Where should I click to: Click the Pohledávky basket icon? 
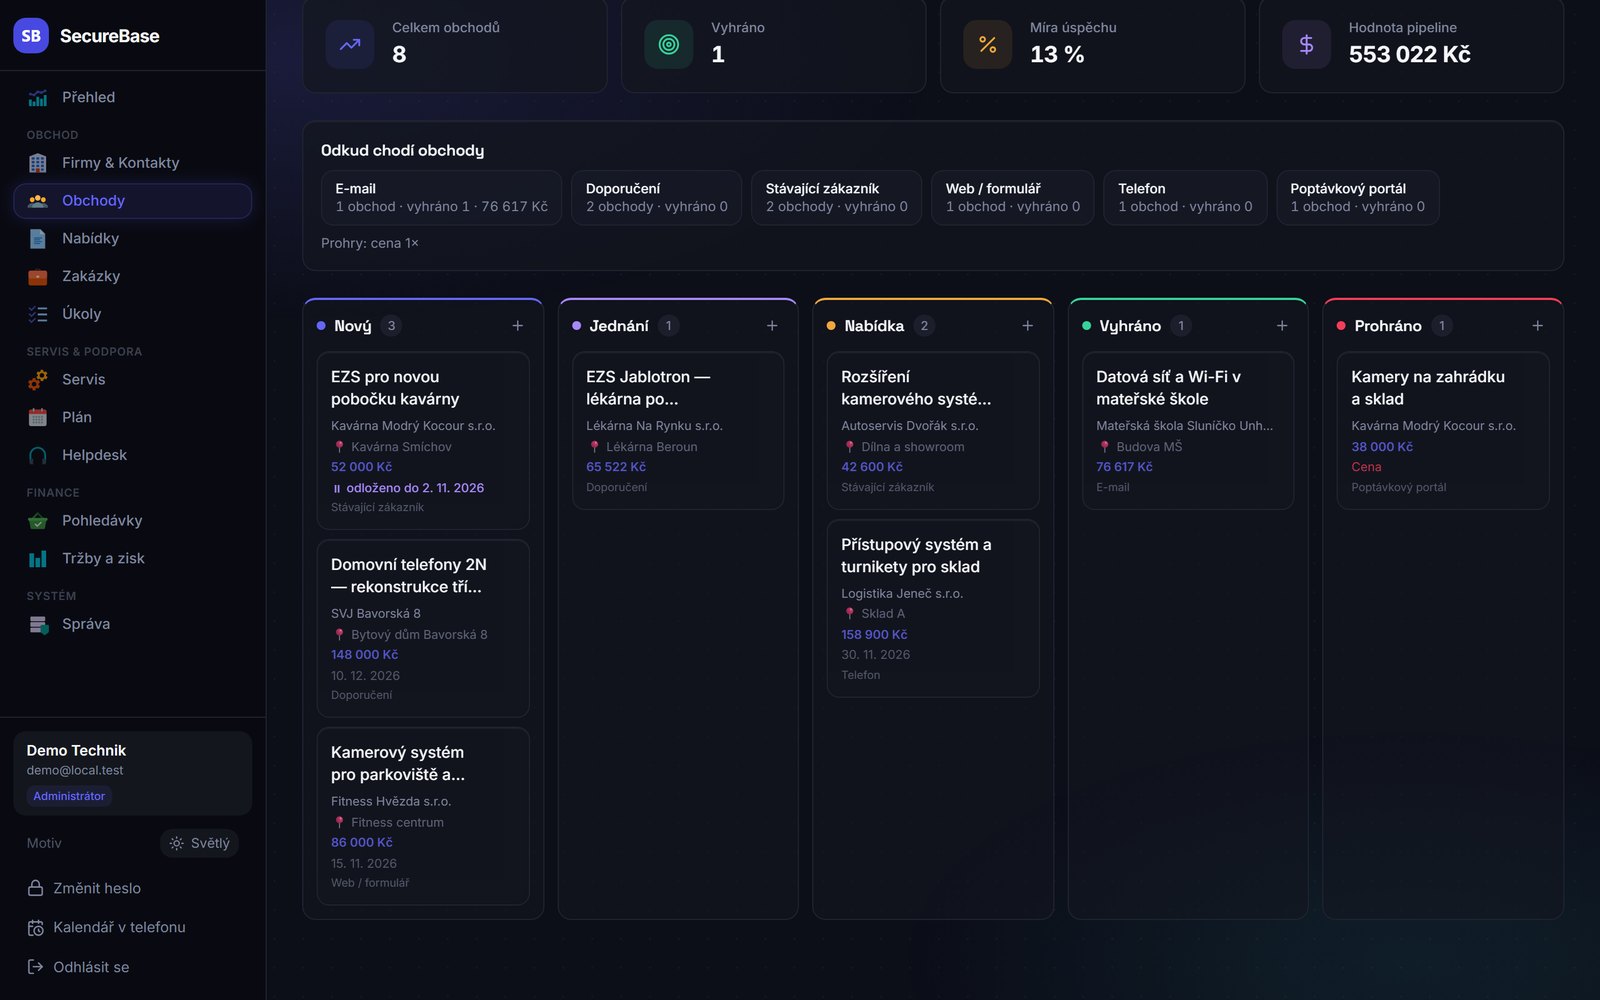coord(38,521)
